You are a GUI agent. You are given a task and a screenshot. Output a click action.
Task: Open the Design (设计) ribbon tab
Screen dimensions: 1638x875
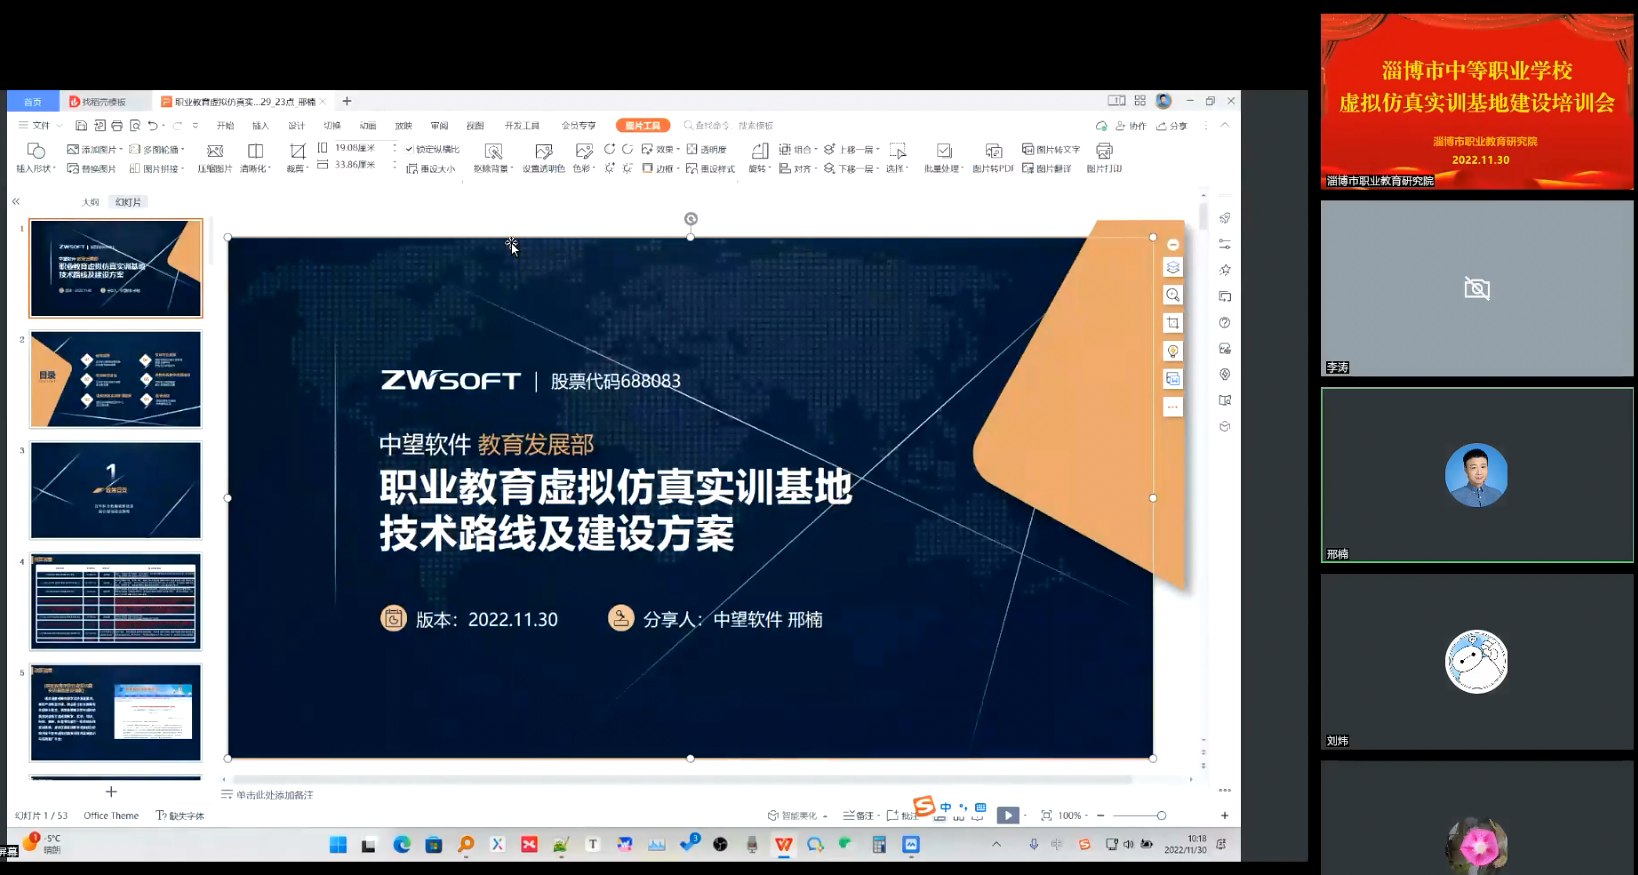tap(296, 125)
